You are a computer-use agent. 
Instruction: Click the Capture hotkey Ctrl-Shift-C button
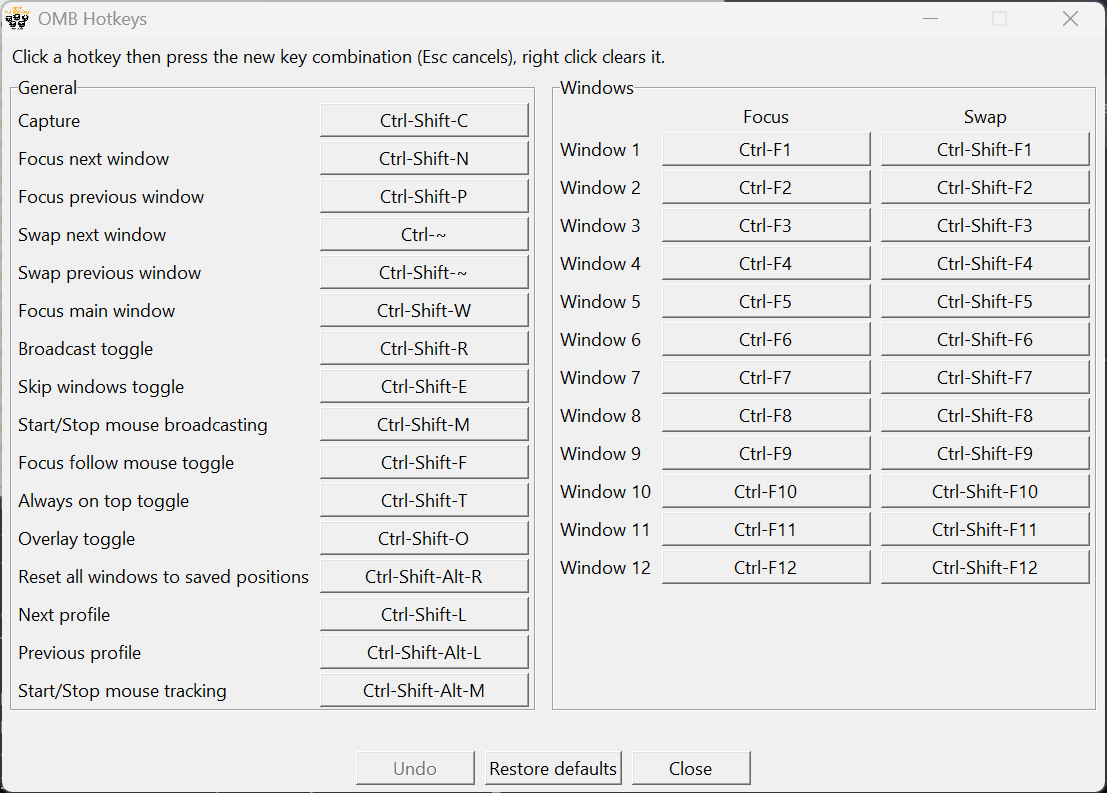coord(424,120)
